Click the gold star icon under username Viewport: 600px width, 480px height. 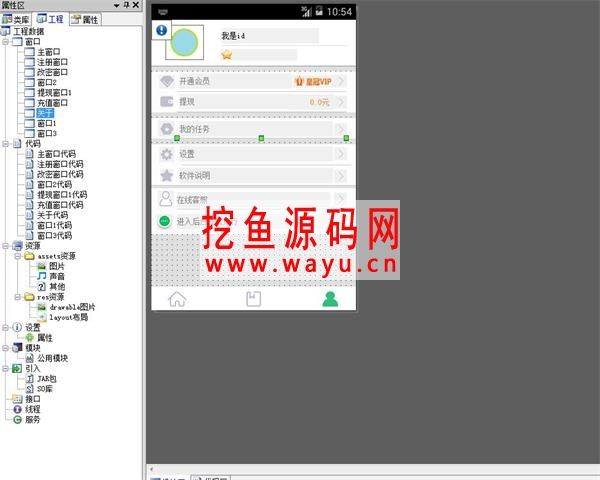click(227, 55)
